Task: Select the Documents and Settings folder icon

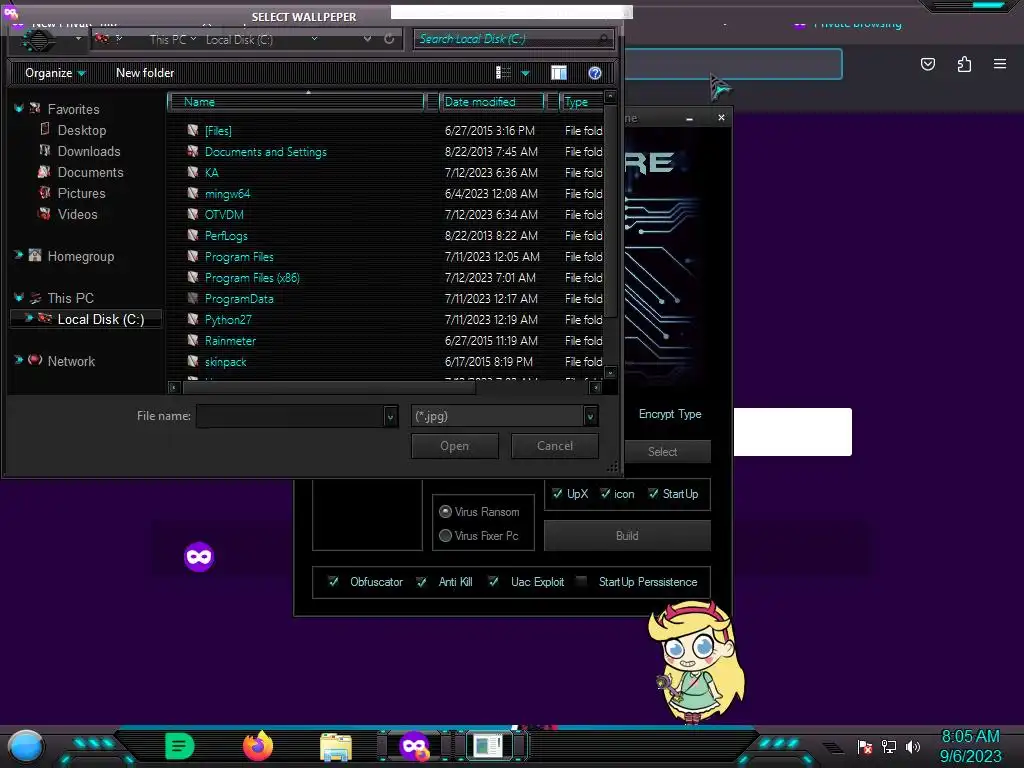Action: pyautogui.click(x=193, y=152)
